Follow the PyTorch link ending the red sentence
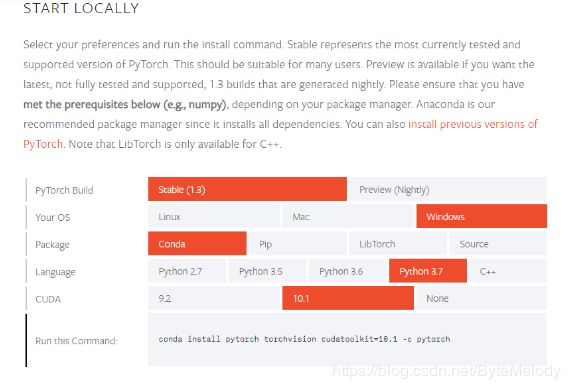The image size is (570, 389). (43, 144)
